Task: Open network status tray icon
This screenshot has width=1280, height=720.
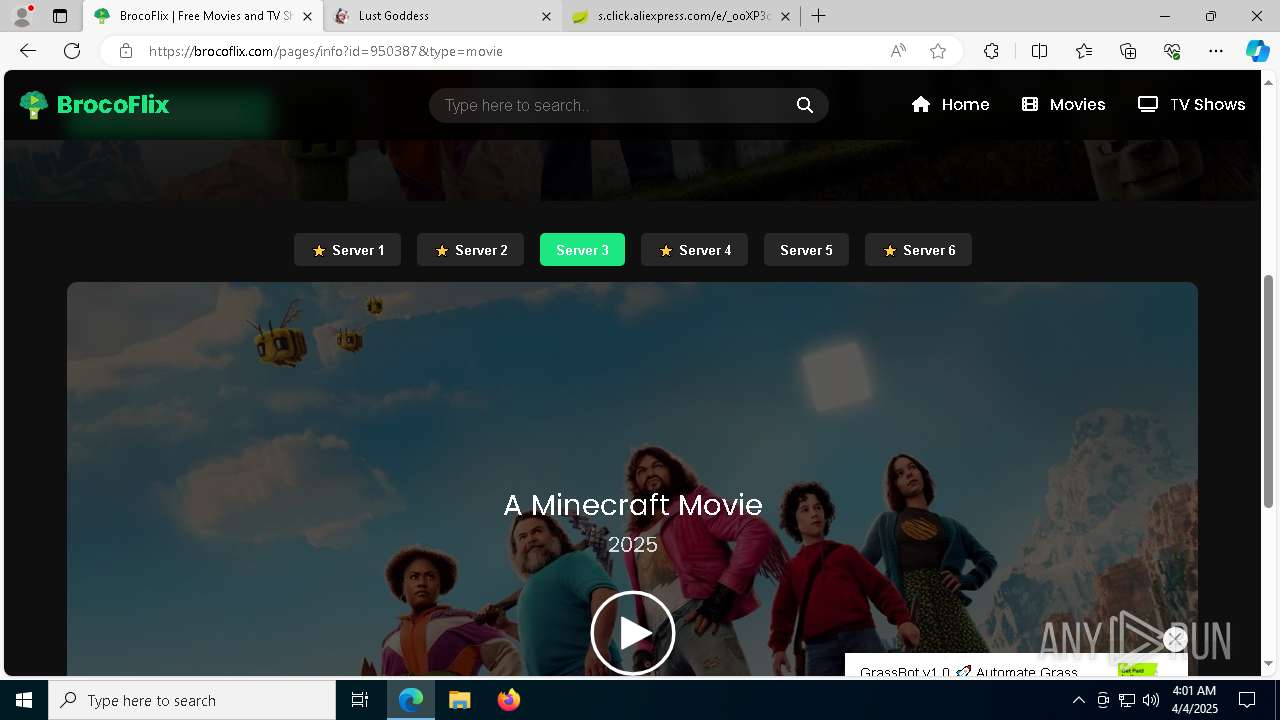Action: (1127, 700)
